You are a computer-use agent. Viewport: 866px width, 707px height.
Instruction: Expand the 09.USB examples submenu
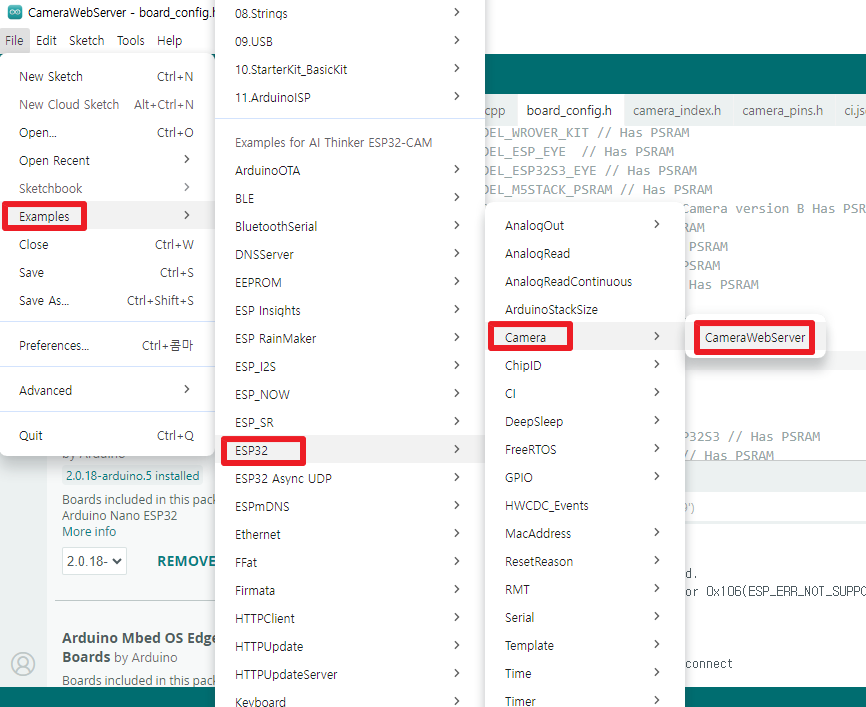[350, 41]
